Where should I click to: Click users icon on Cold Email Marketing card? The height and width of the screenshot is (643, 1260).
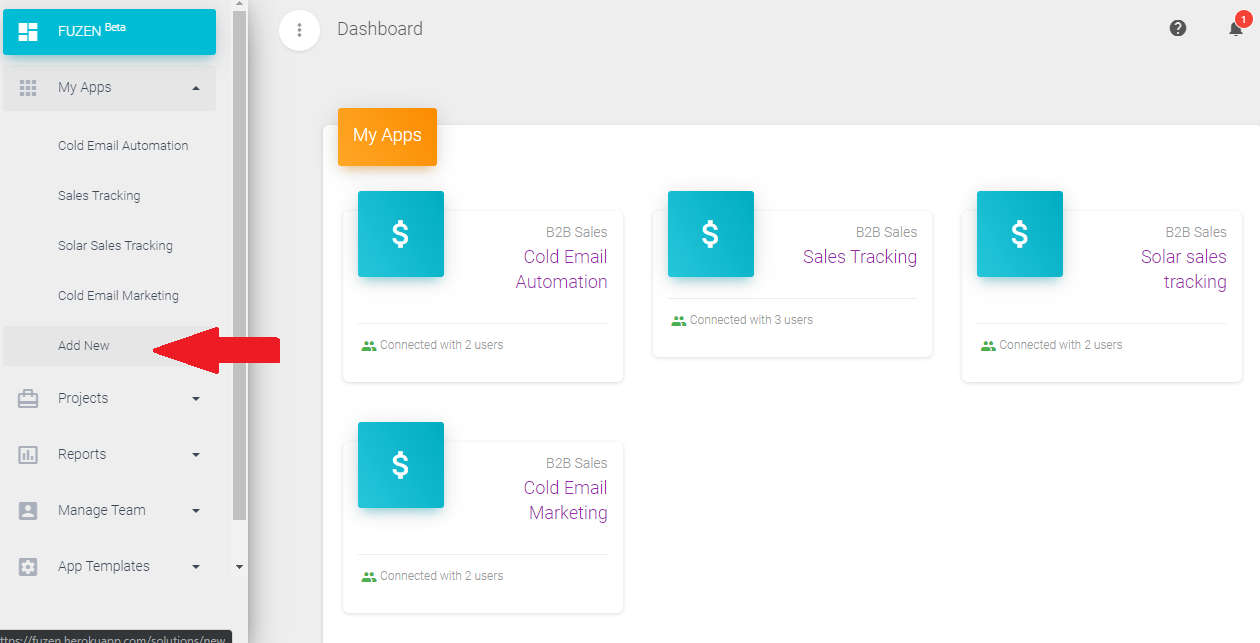(368, 576)
